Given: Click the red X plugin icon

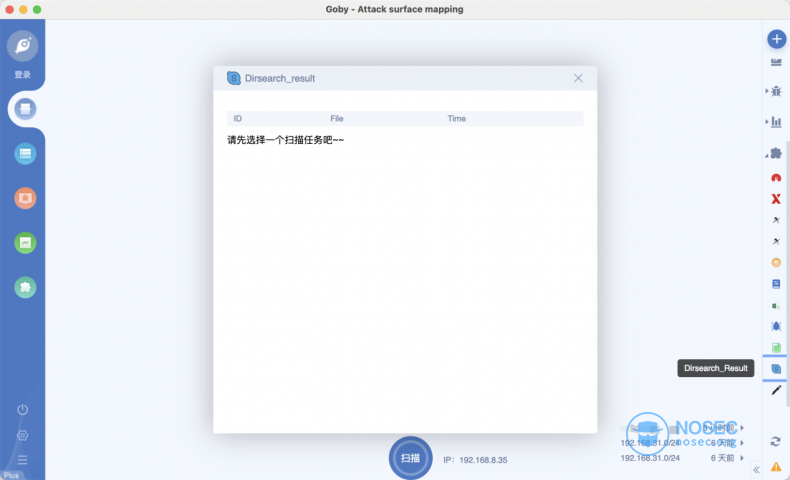Looking at the screenshot, I should click(776, 199).
